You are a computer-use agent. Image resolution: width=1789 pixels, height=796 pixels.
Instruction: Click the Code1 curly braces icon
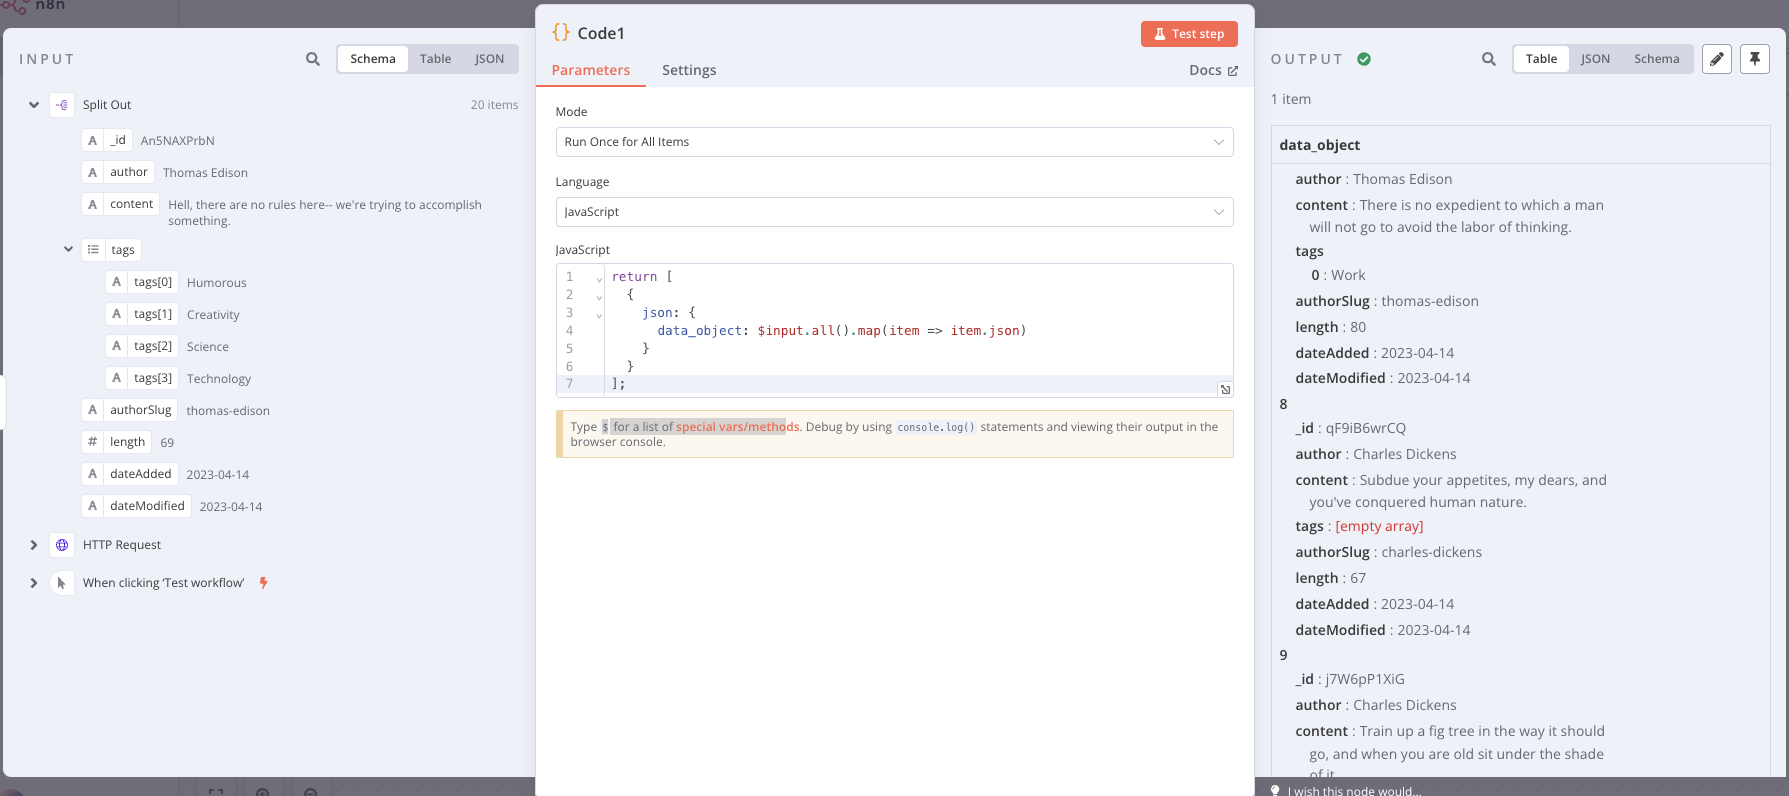pos(561,33)
